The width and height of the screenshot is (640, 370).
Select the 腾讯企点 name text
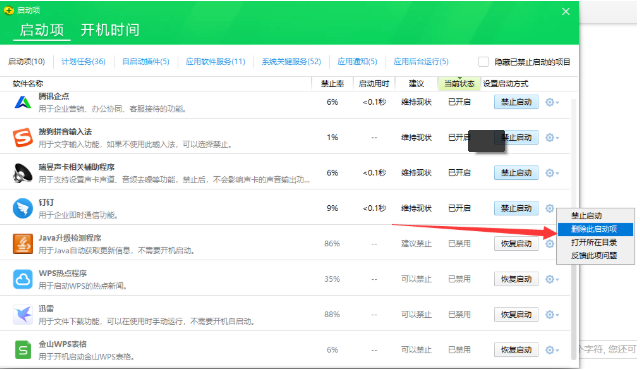pyautogui.click(x=54, y=96)
